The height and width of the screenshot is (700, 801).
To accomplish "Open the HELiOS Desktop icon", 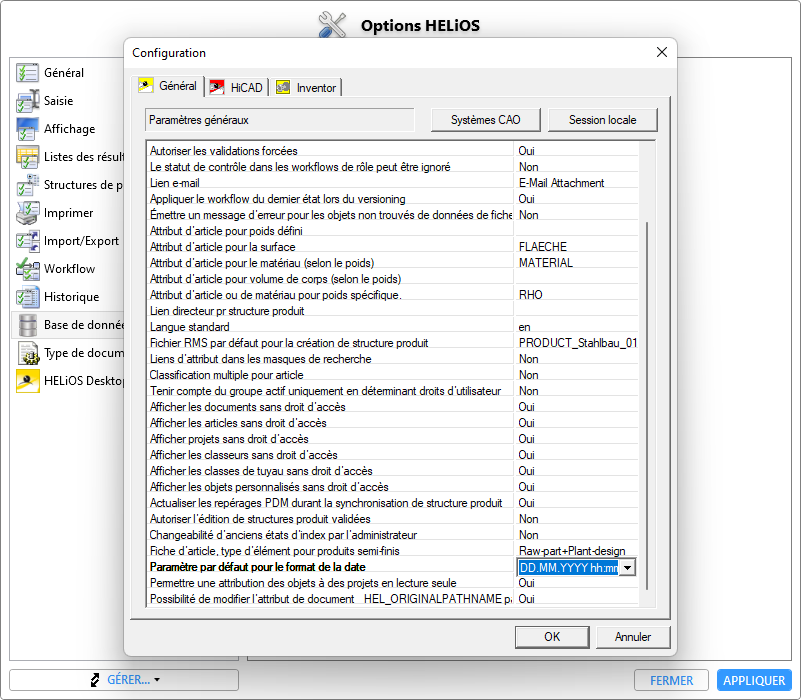I will pyautogui.click(x=27, y=381).
